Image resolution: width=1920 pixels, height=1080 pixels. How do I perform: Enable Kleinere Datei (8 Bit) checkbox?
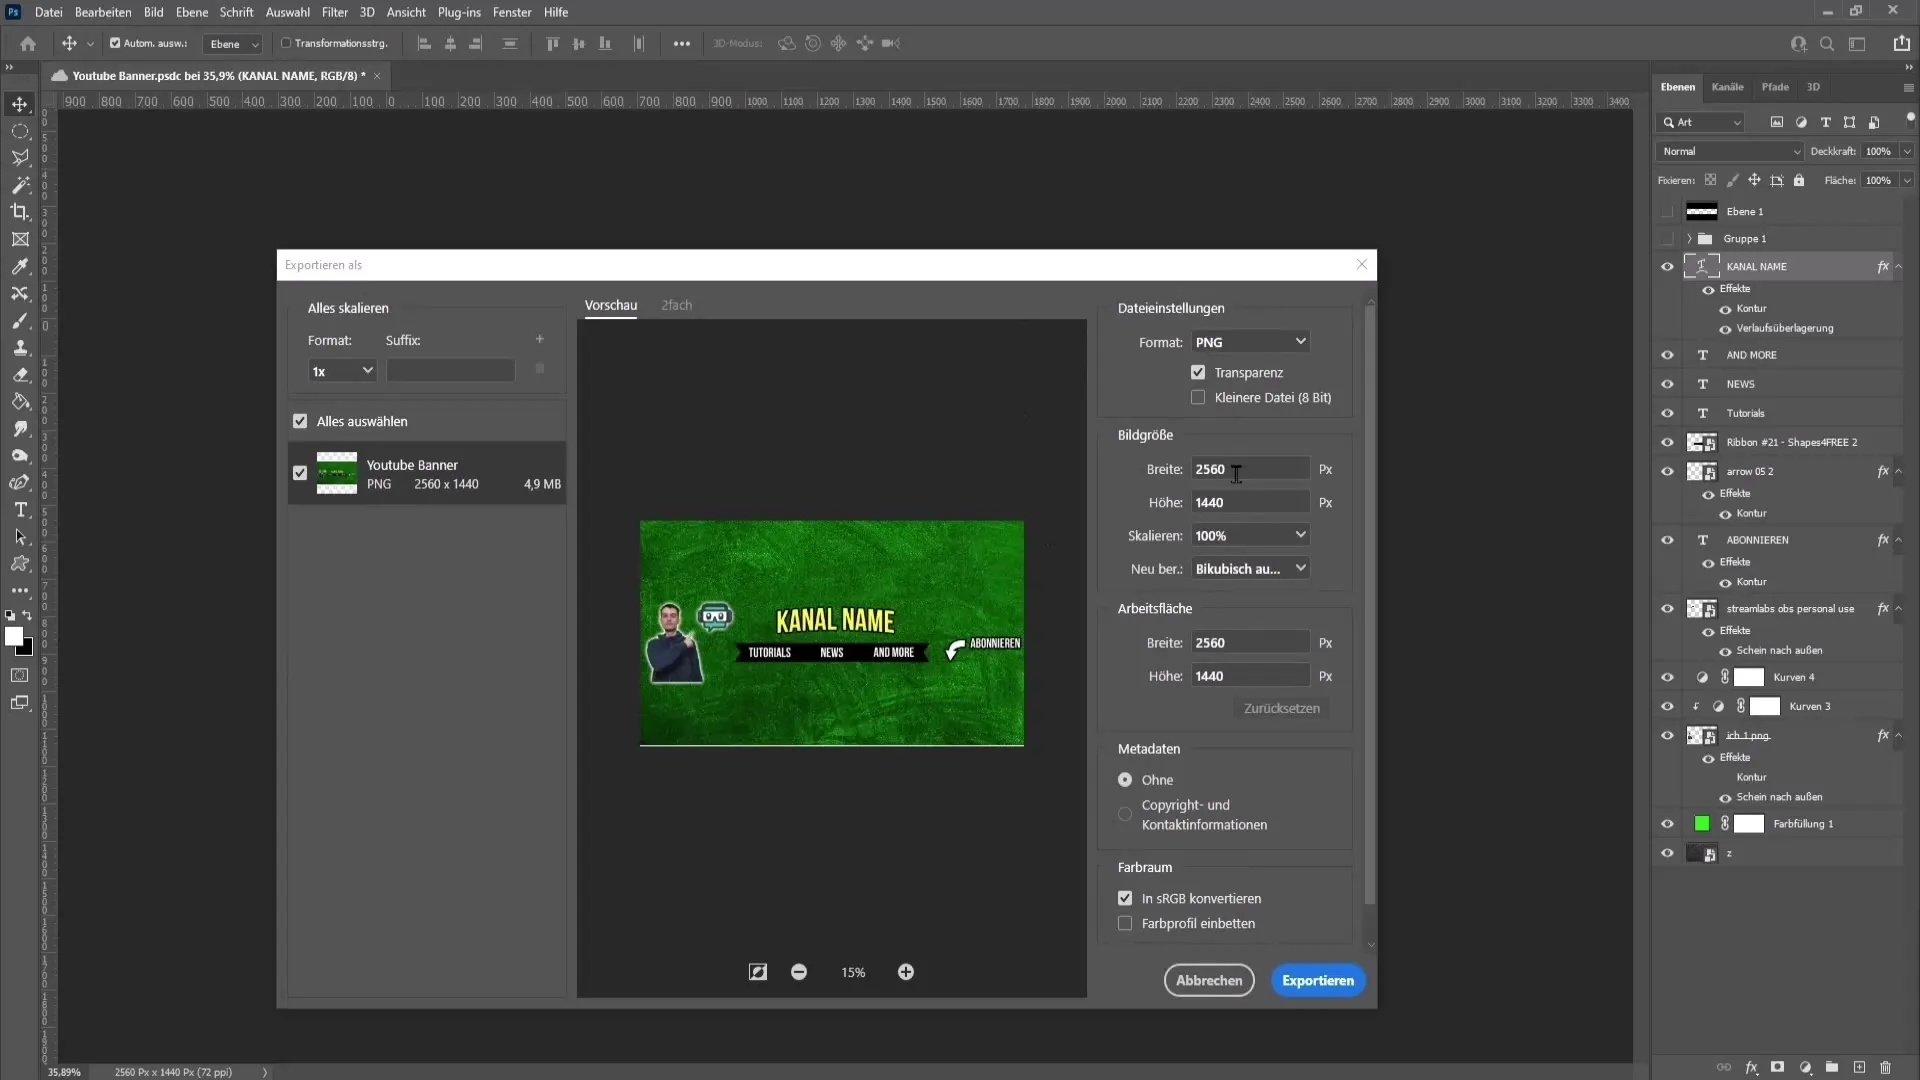1198,397
